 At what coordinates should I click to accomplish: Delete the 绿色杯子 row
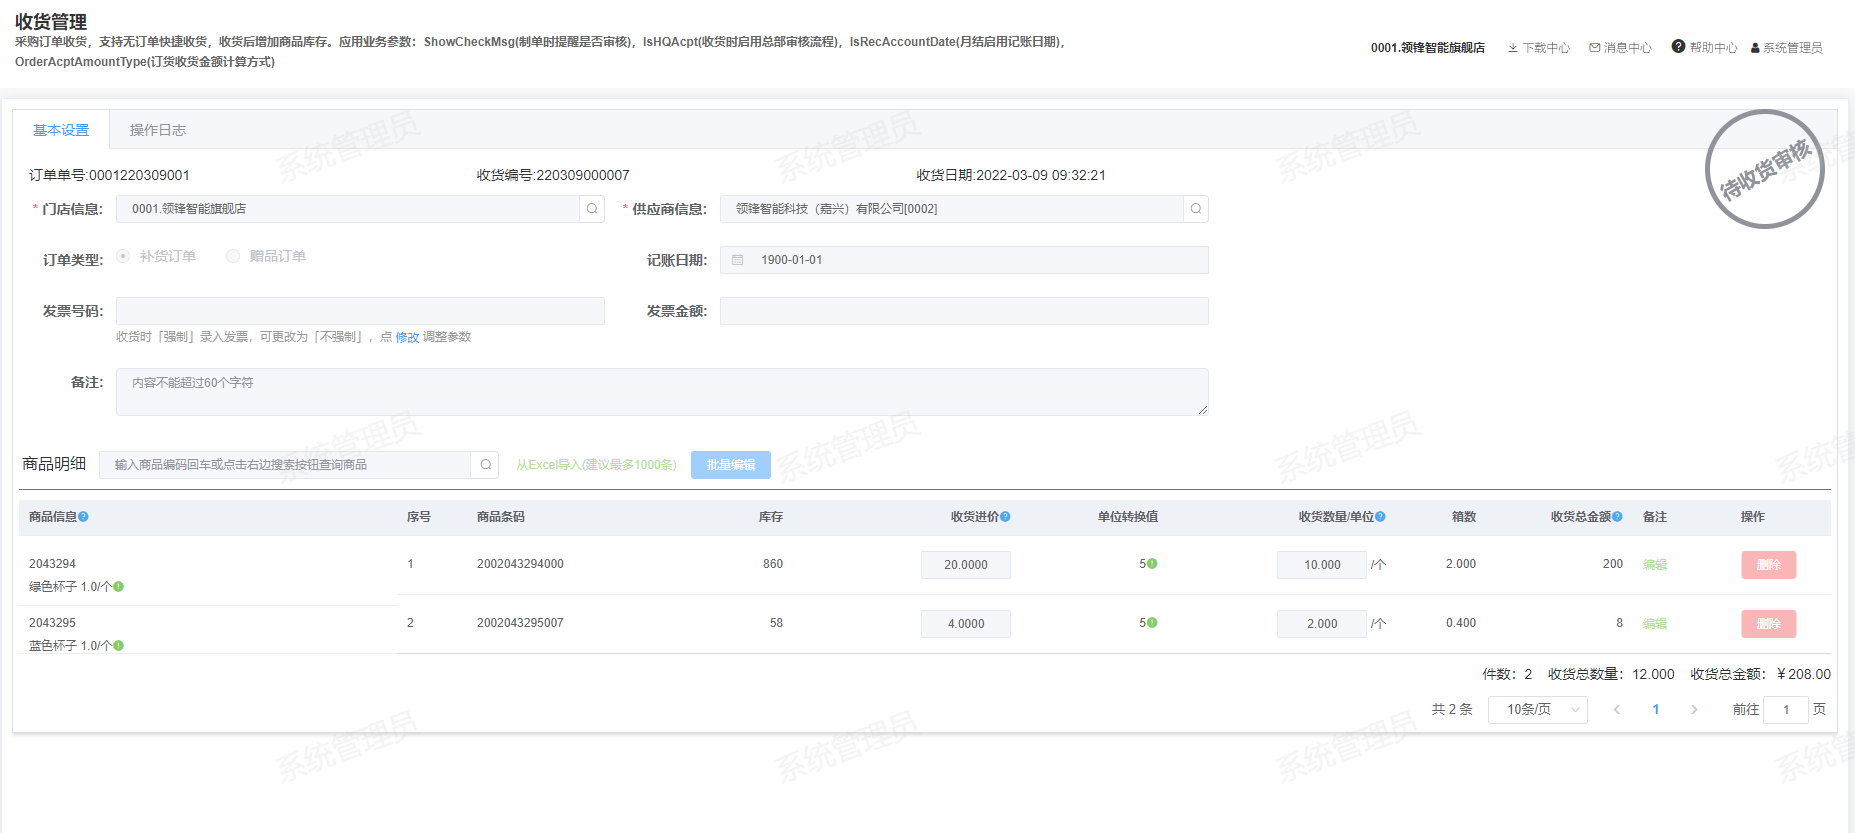pos(1769,565)
